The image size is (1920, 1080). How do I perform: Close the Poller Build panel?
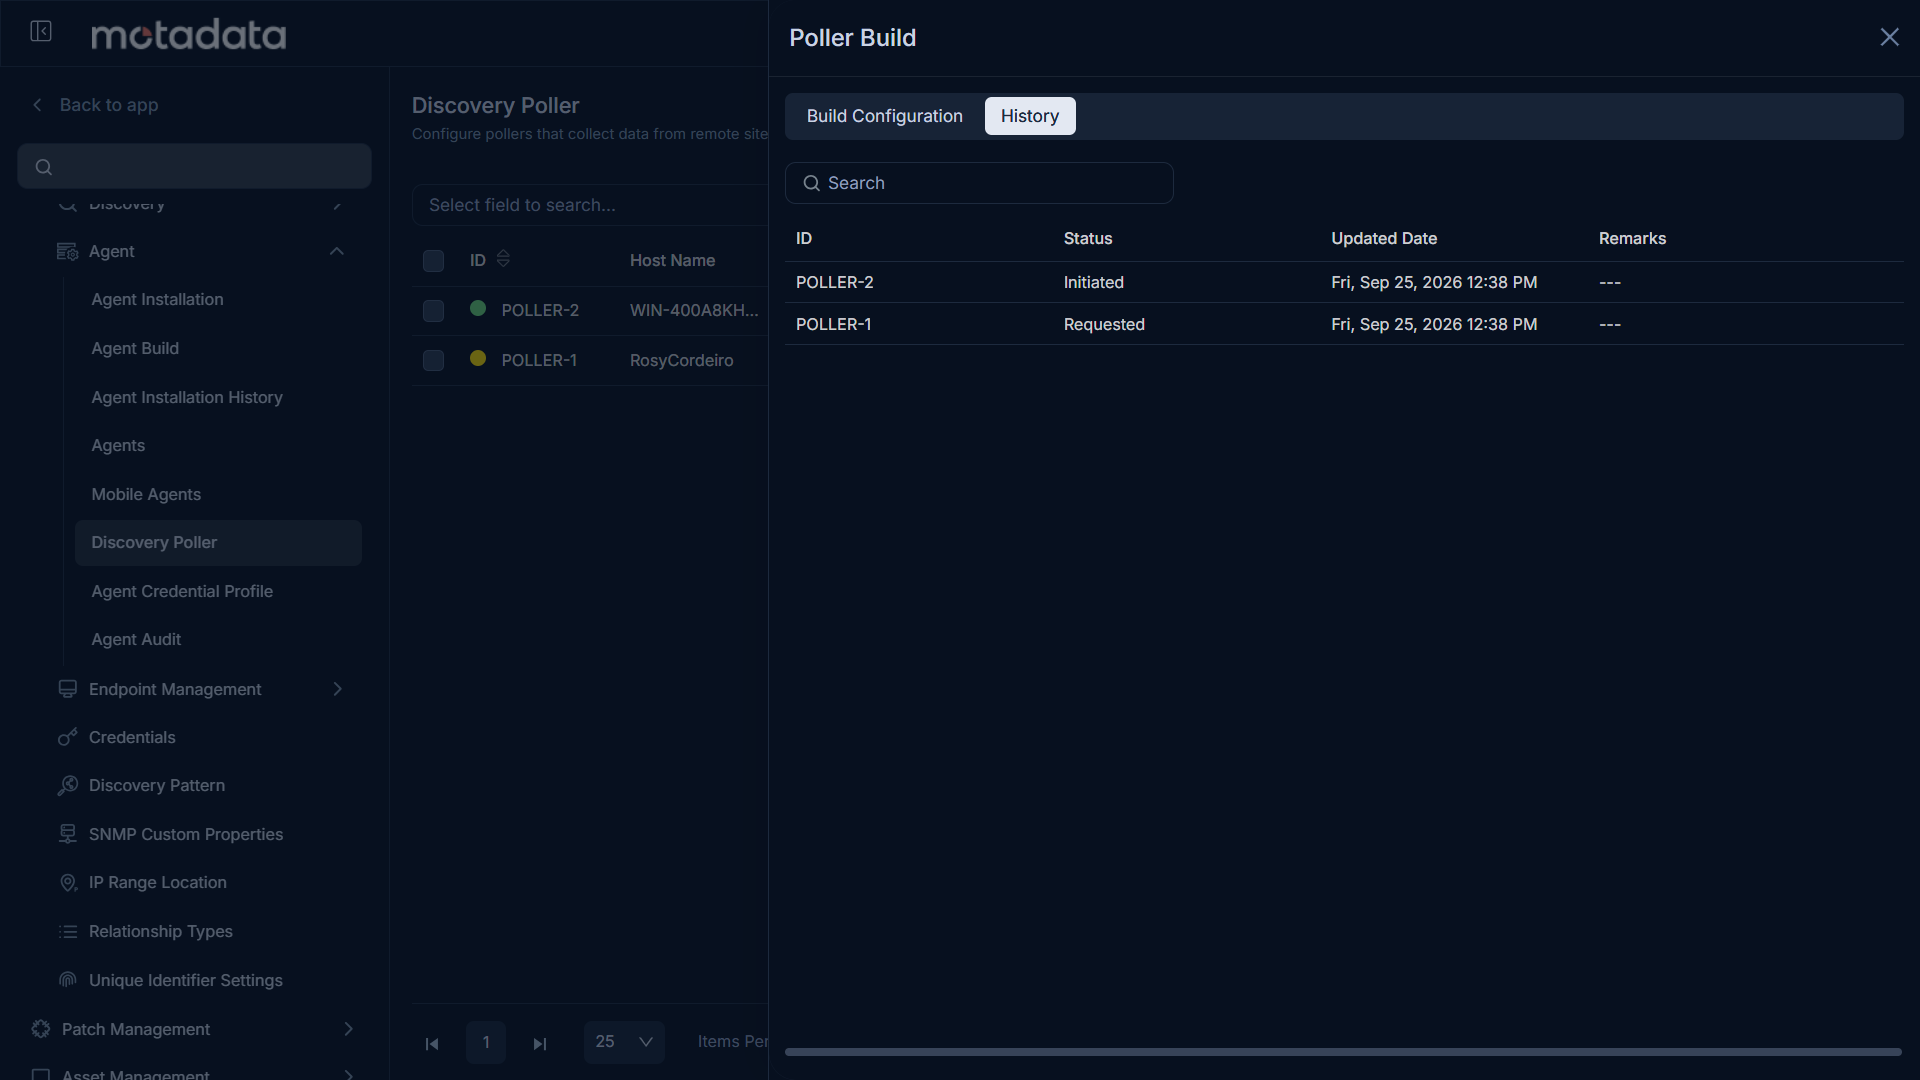(x=1889, y=37)
